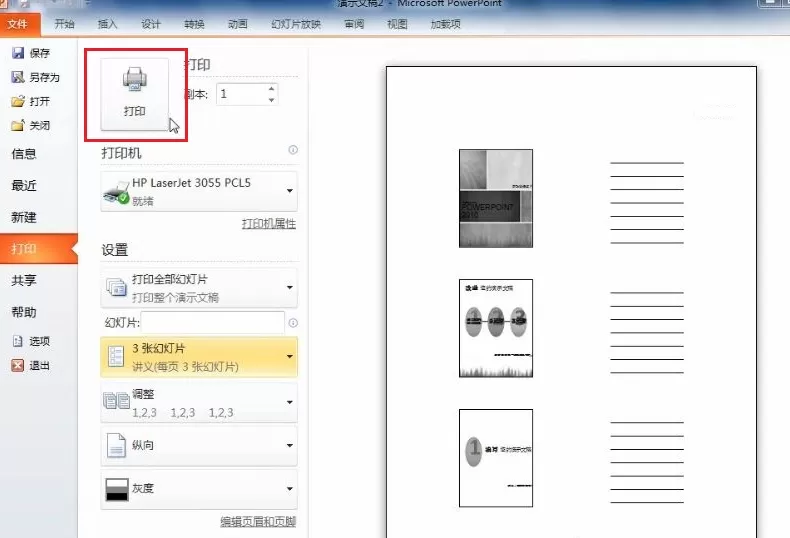This screenshot has height=538, width=790.
Task: Click the File tab in the ribbon
Action: (18, 24)
